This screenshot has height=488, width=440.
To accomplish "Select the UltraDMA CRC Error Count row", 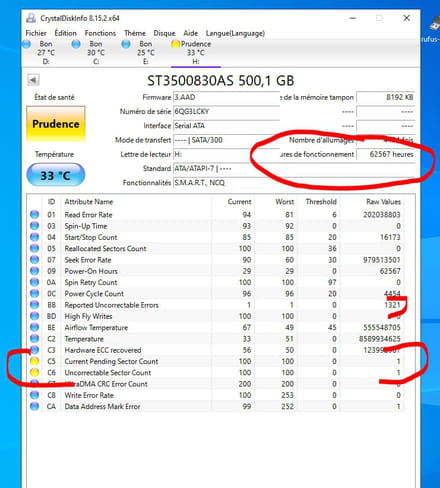I will (x=215, y=384).
